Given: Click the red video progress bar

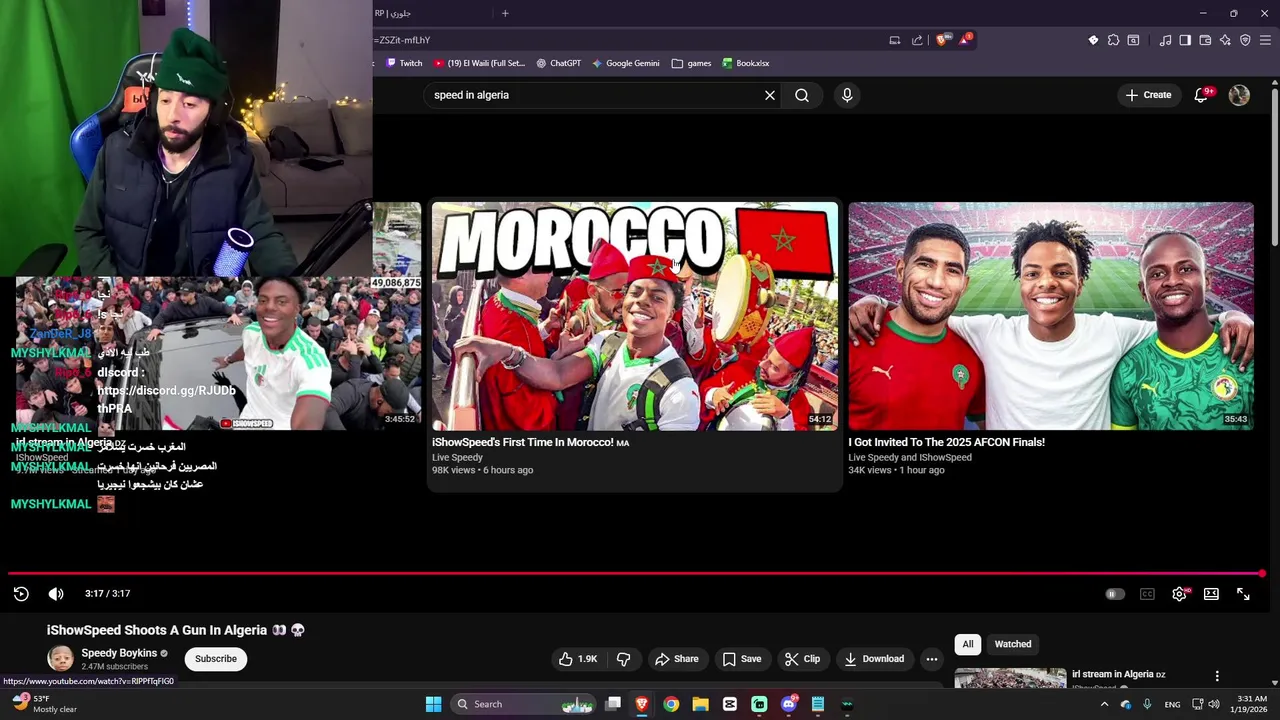Looking at the screenshot, I should (x=636, y=574).
